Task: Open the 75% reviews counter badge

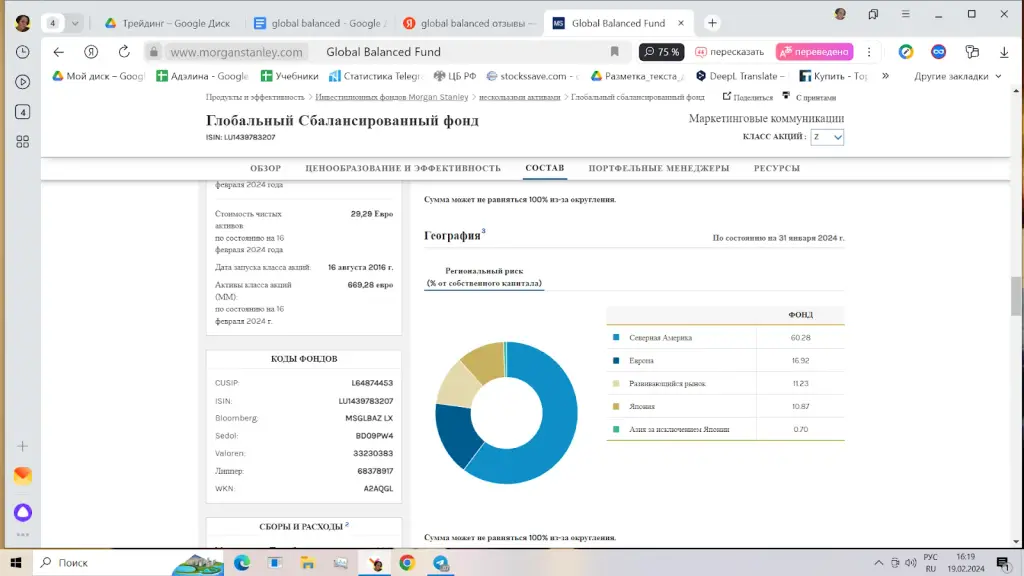Action: 662,52
